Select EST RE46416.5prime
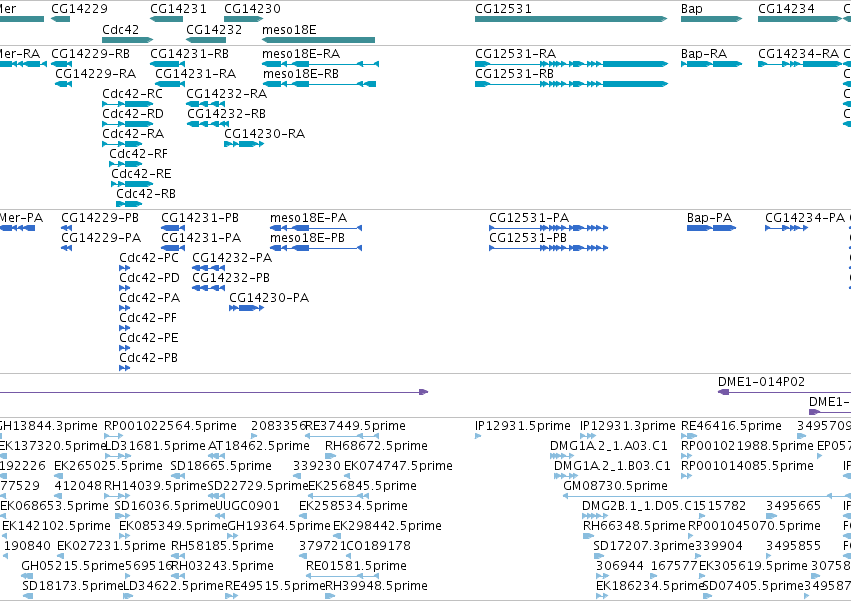The width and height of the screenshot is (851, 601). (731, 426)
